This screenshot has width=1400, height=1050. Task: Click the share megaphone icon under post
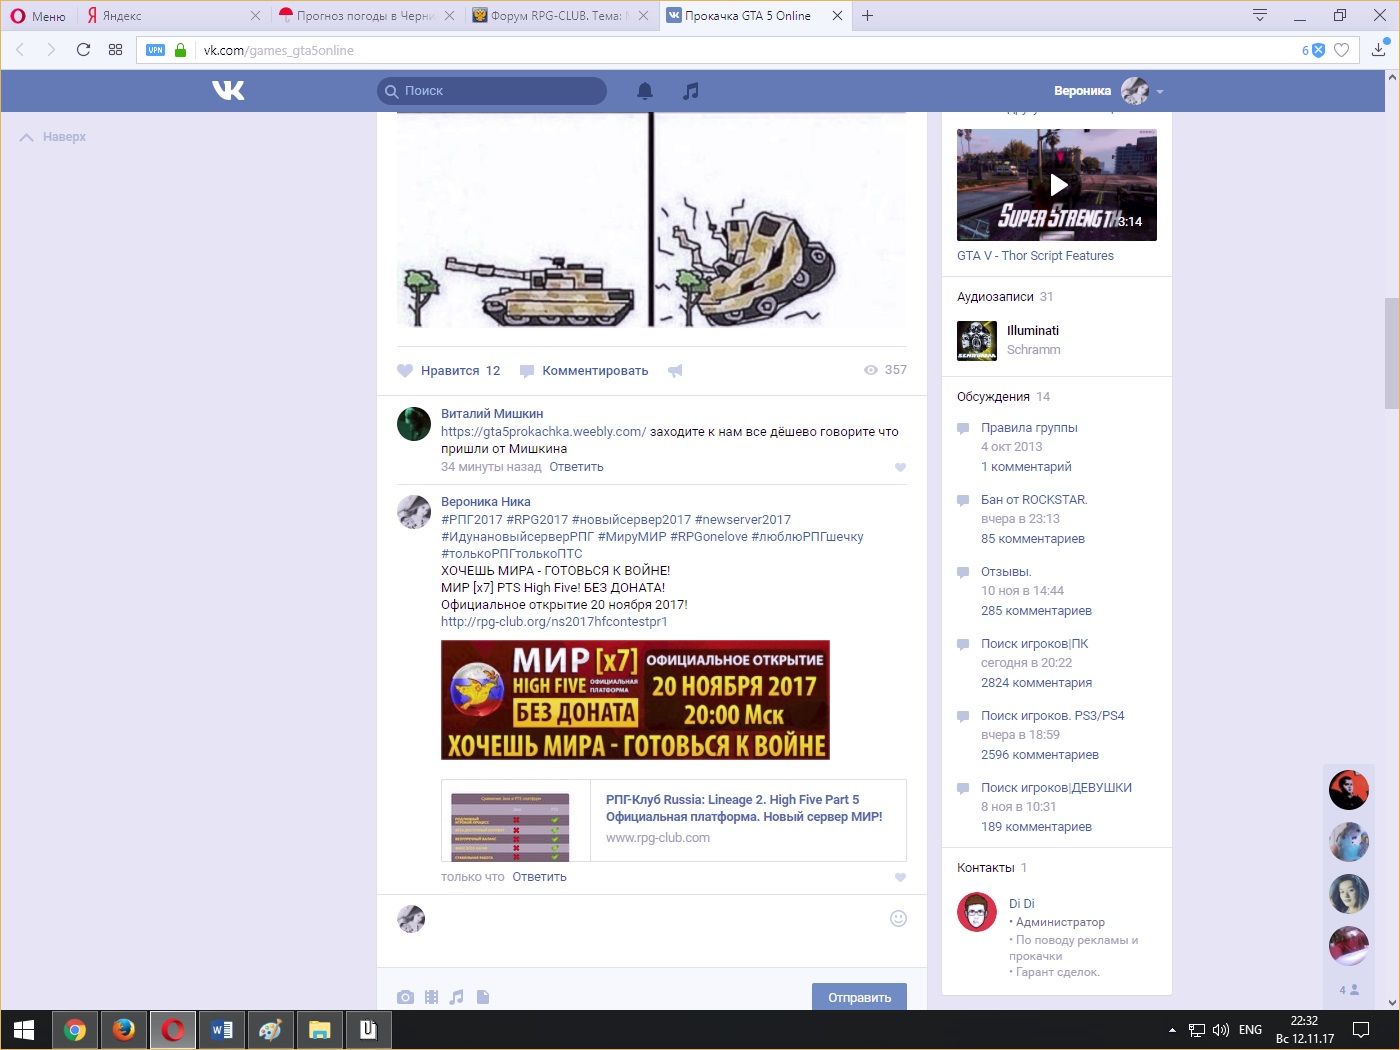pyautogui.click(x=675, y=371)
